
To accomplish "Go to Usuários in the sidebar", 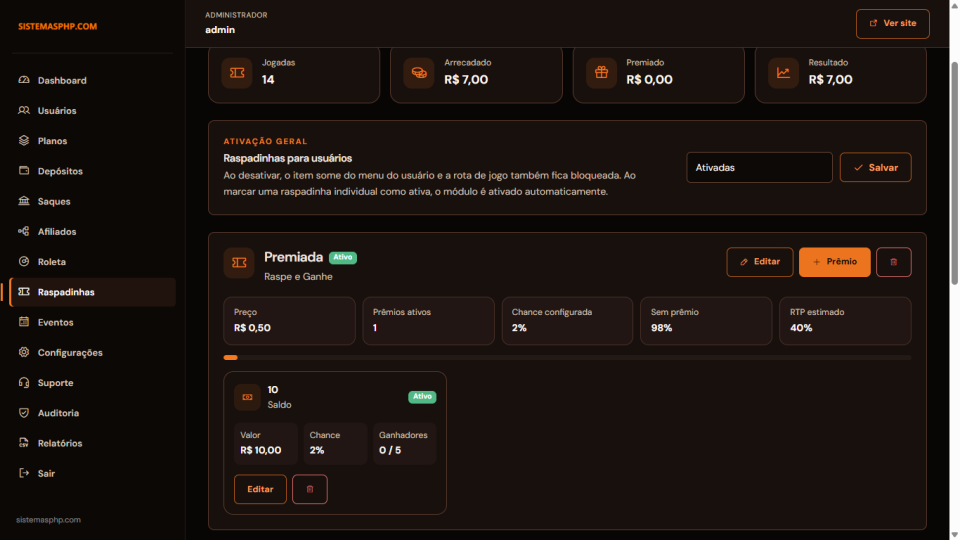I will click(92, 111).
